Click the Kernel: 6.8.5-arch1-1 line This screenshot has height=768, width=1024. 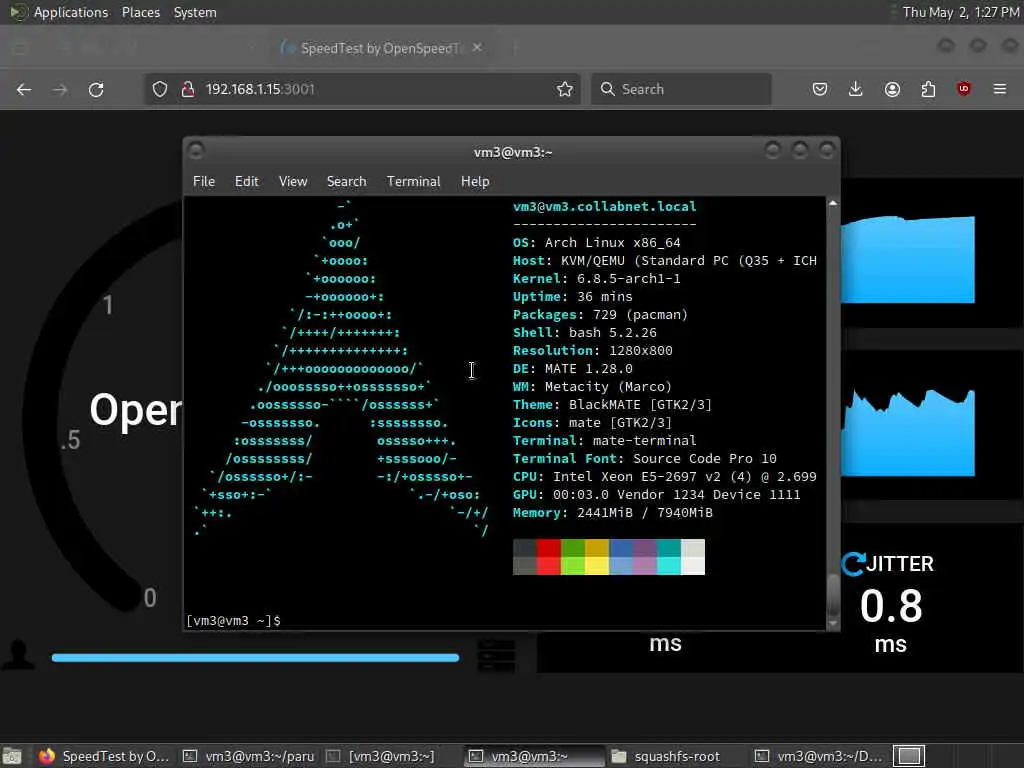(597, 279)
